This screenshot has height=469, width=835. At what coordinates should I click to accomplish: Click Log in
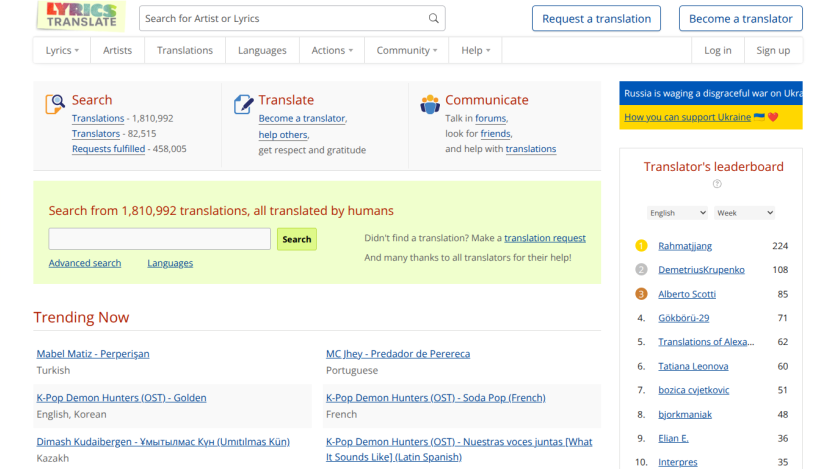(x=717, y=50)
